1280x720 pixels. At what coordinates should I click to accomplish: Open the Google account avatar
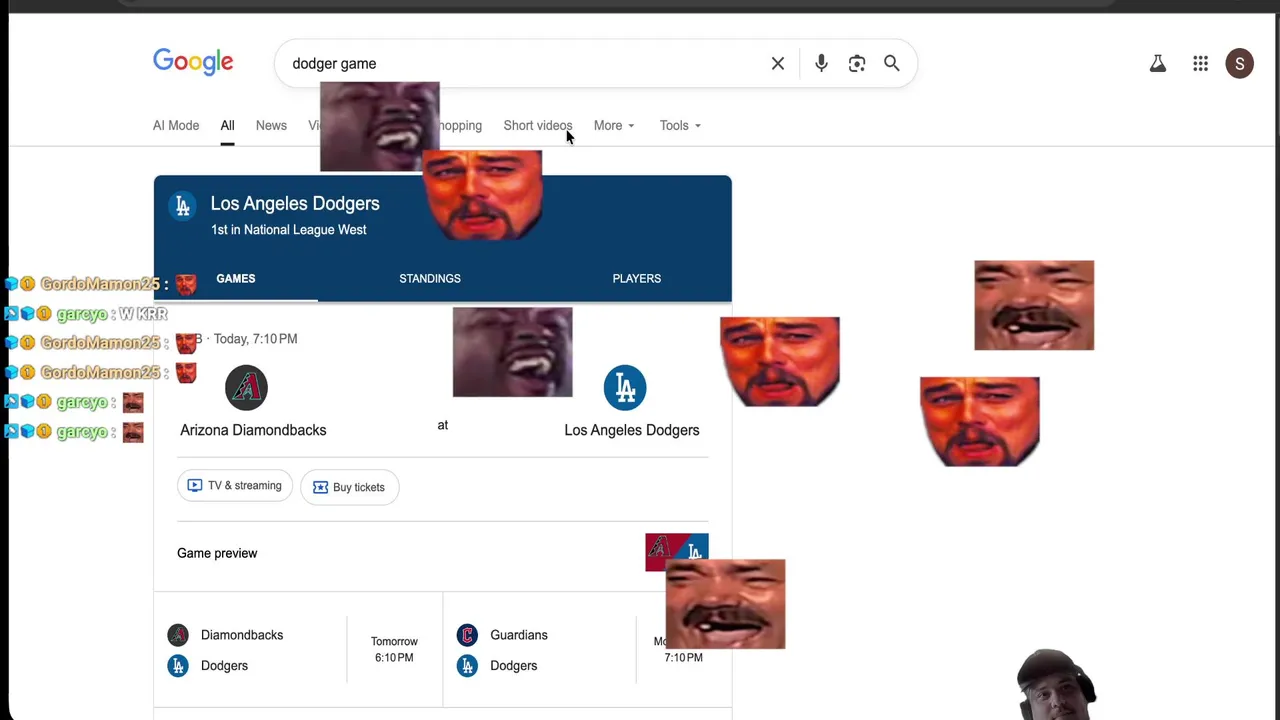coord(1239,64)
